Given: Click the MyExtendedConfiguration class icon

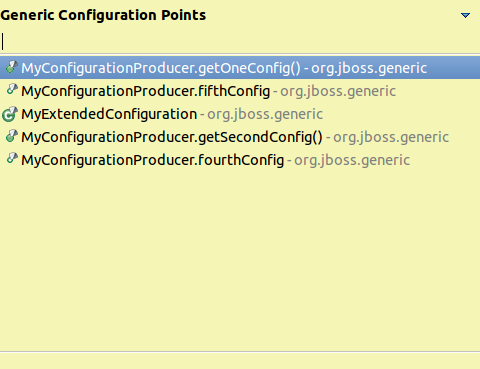Looking at the screenshot, I should (10, 114).
